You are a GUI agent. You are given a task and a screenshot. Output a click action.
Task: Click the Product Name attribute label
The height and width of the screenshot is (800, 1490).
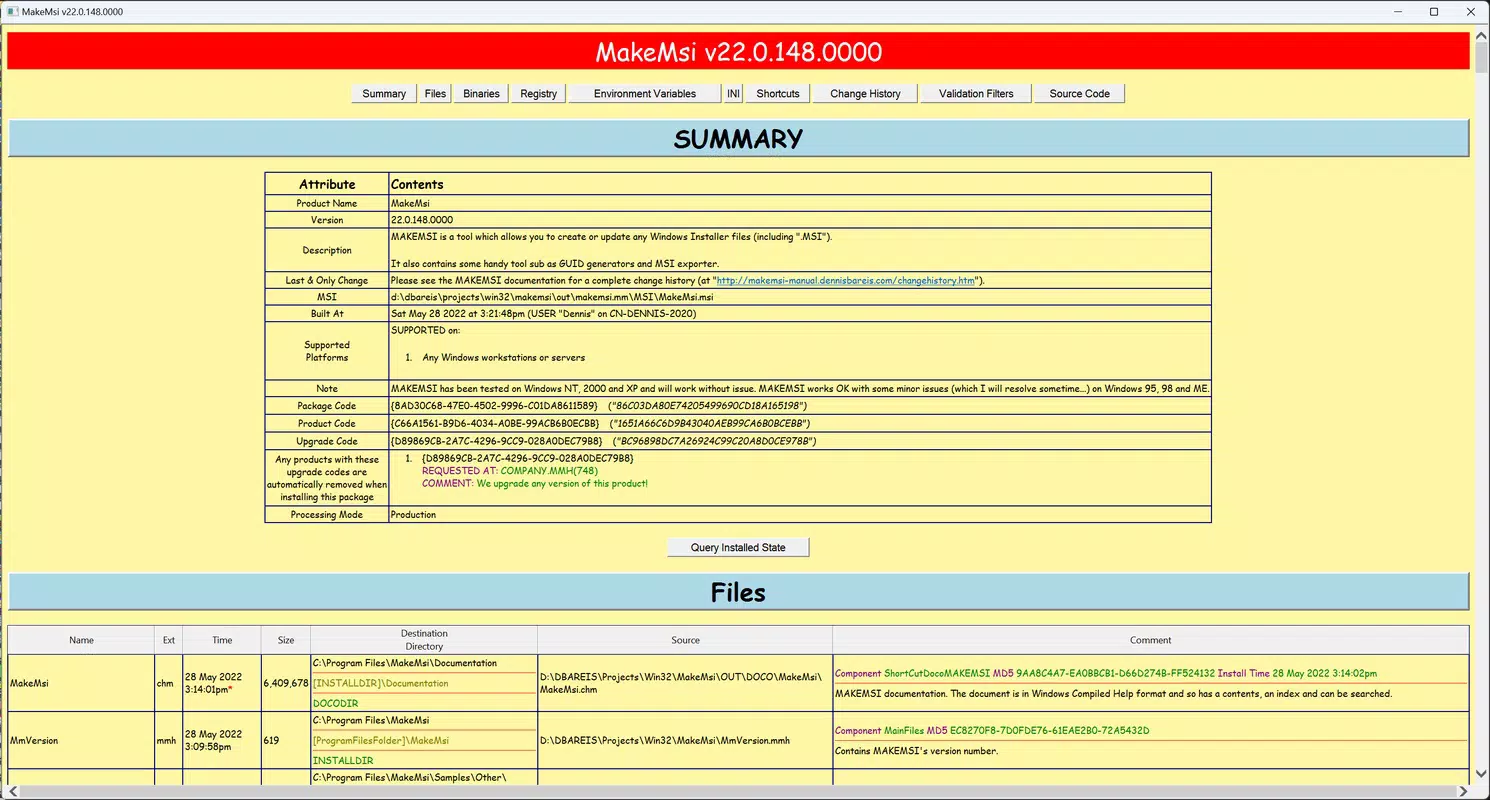click(x=327, y=203)
